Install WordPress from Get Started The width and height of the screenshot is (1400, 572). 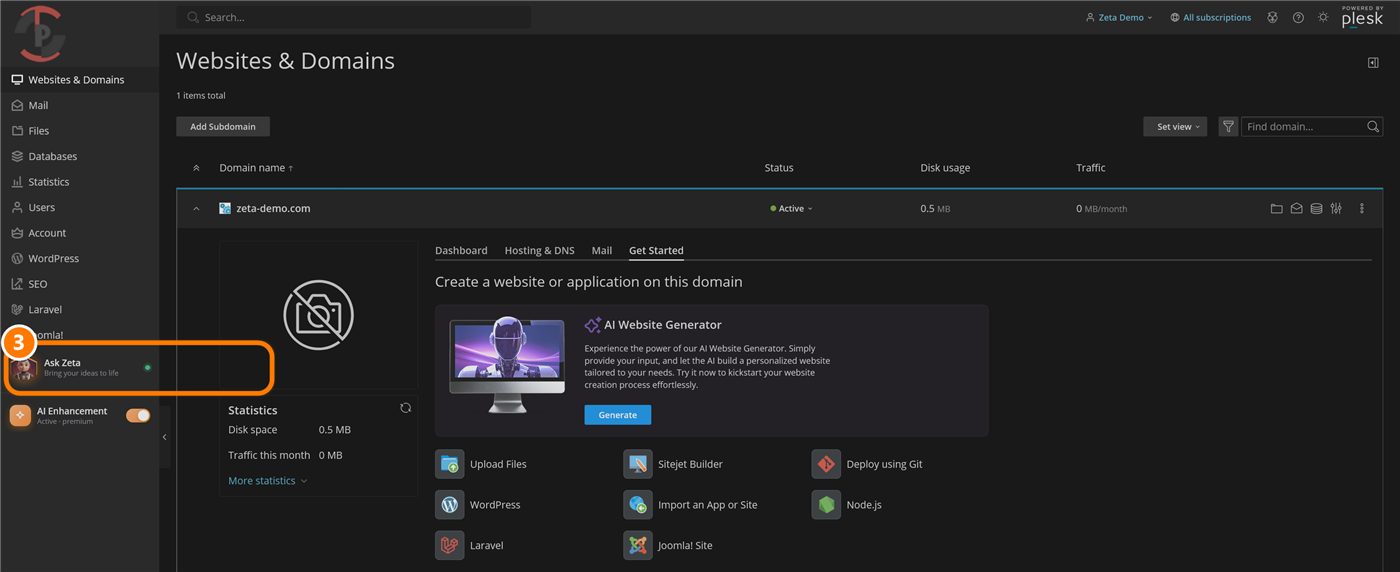coord(478,505)
